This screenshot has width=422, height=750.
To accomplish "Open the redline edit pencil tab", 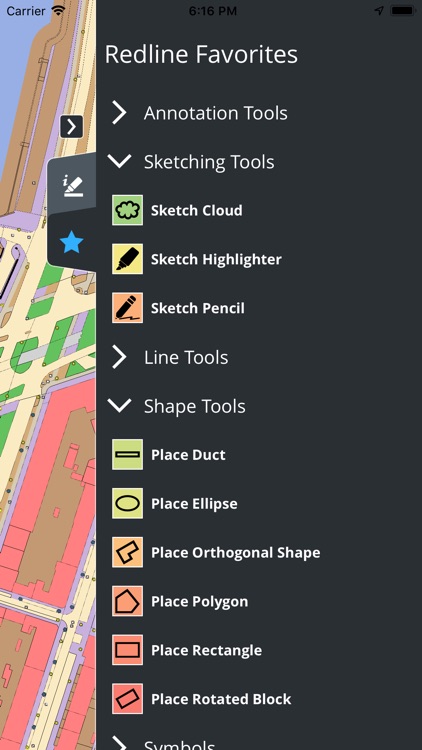I will 73,186.
